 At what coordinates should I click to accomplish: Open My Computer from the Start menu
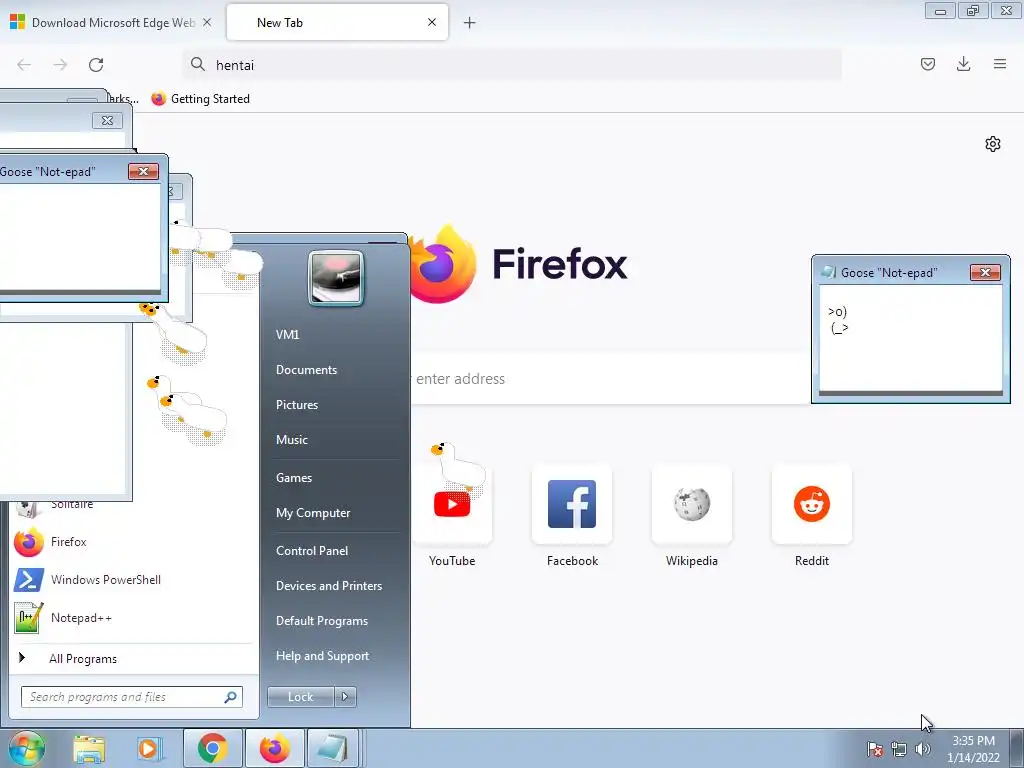point(313,513)
